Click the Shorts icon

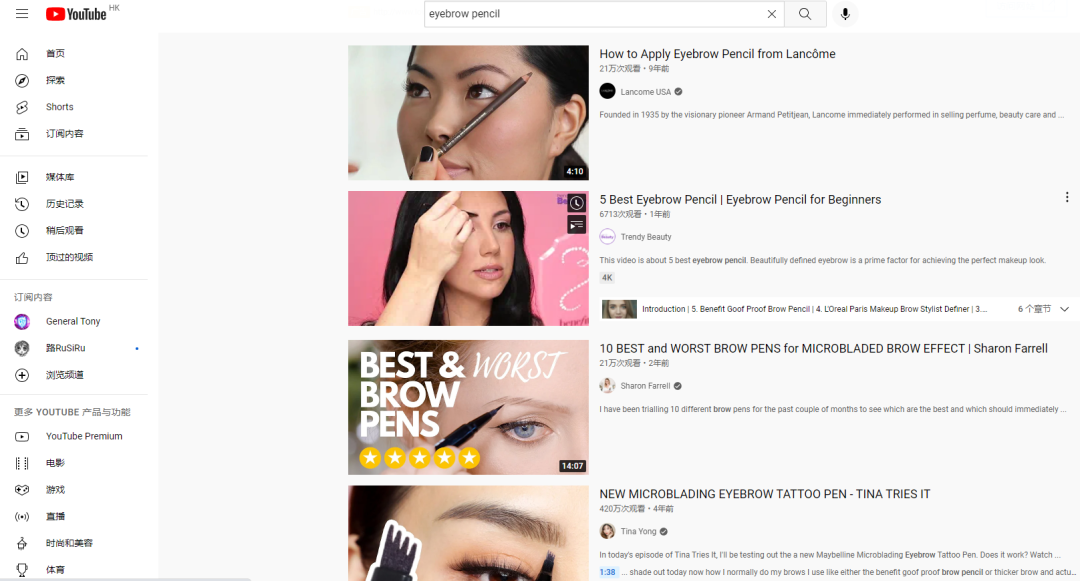click(22, 107)
